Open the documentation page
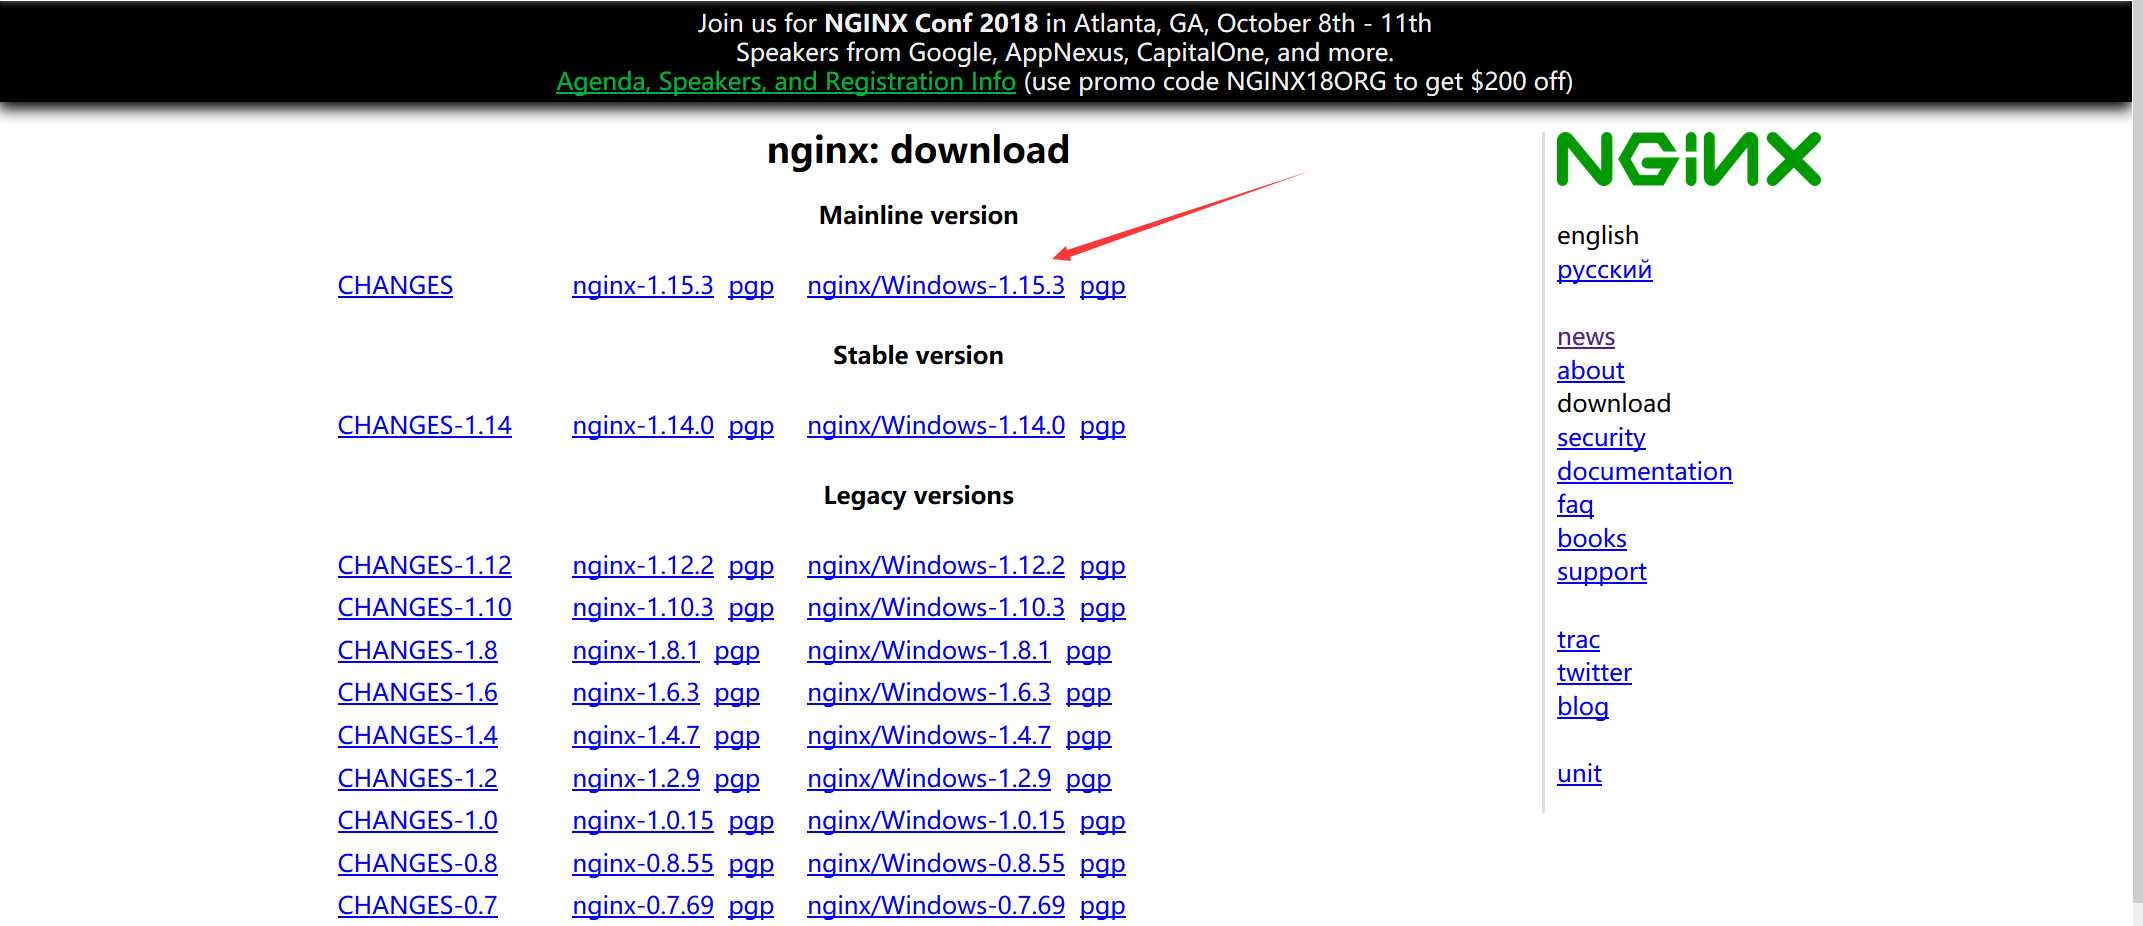The height and width of the screenshot is (926, 2143). pyautogui.click(x=1644, y=472)
